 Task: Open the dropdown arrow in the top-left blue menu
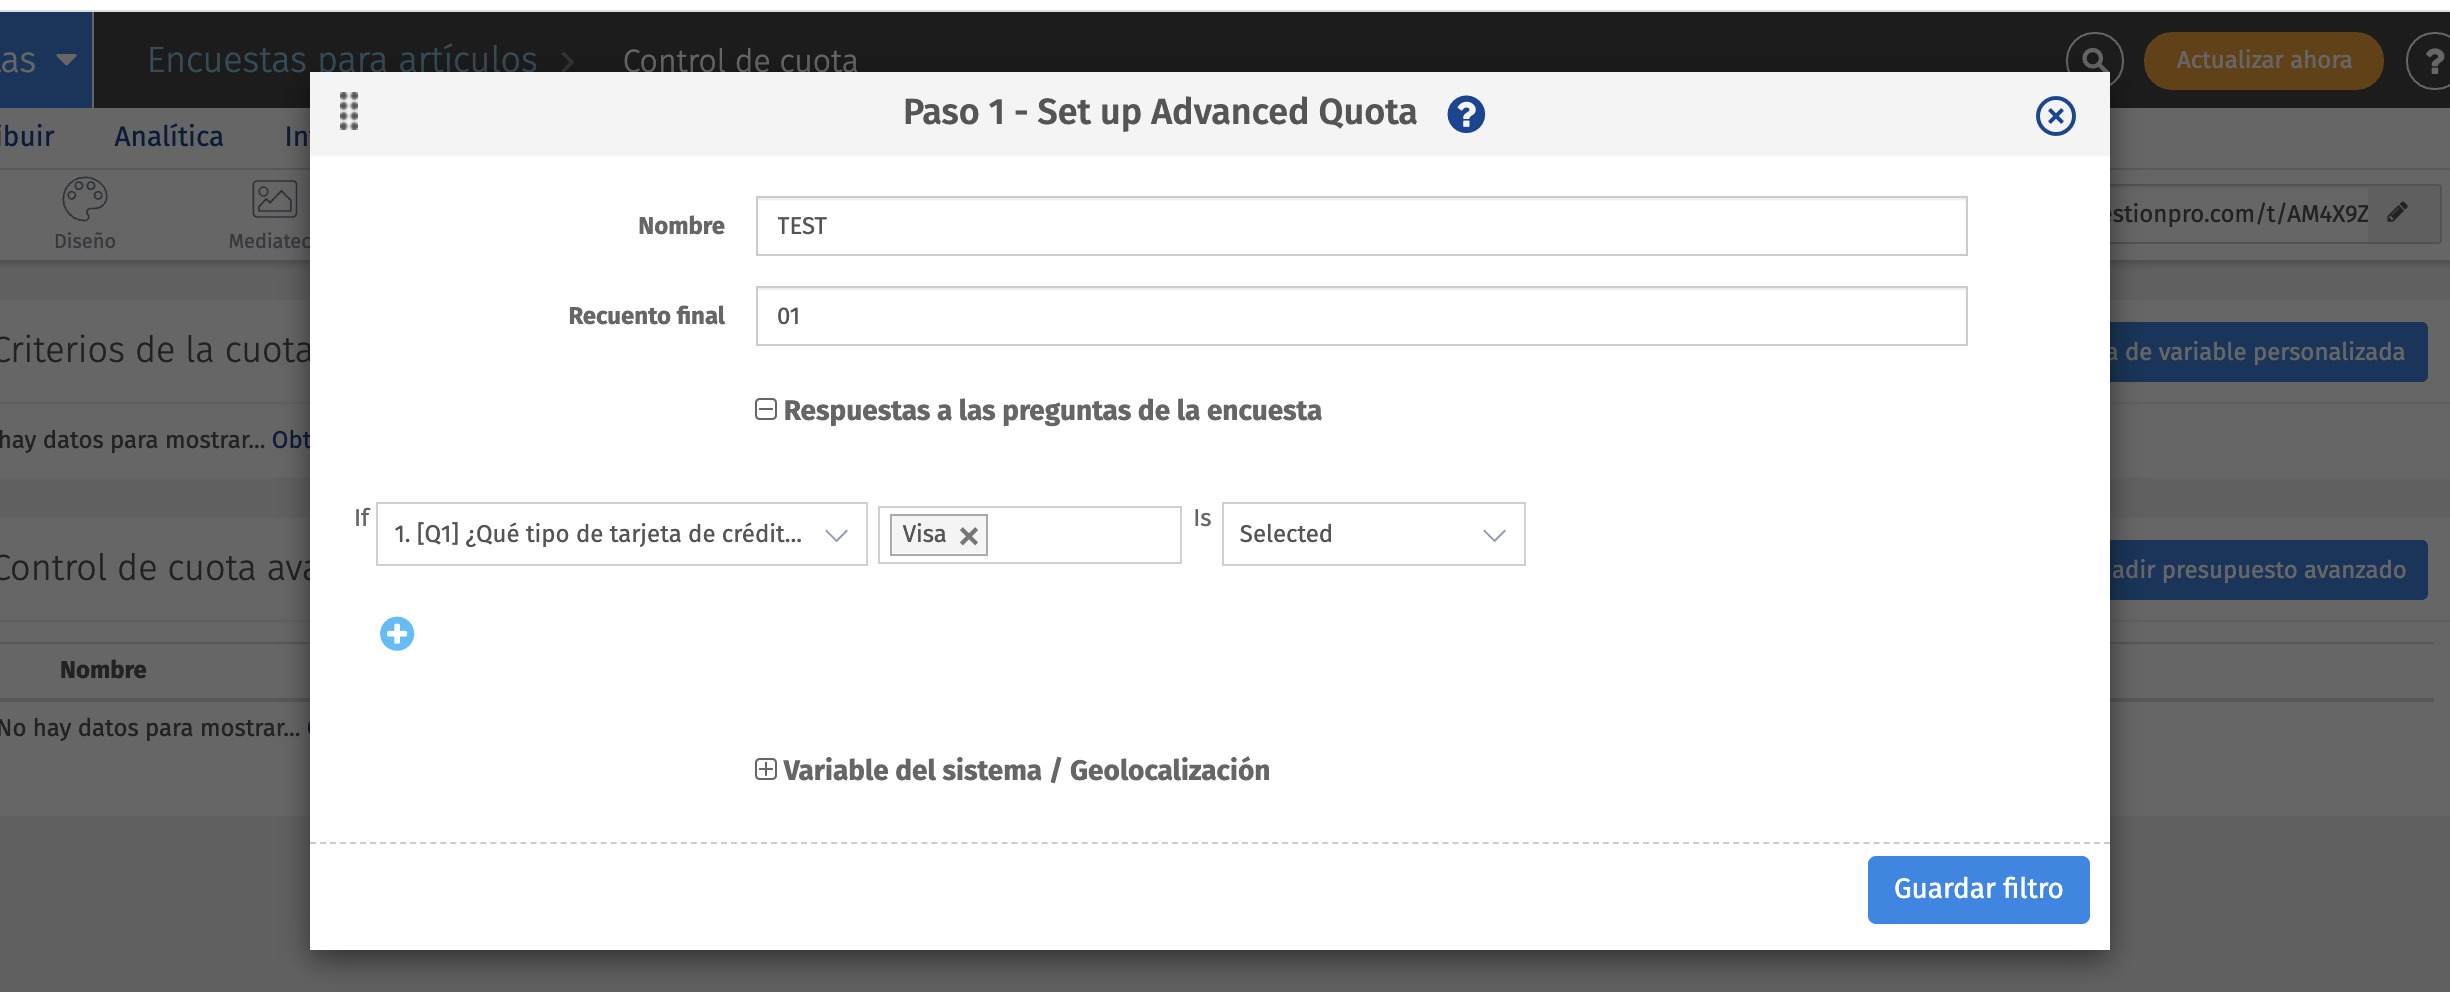(66, 60)
